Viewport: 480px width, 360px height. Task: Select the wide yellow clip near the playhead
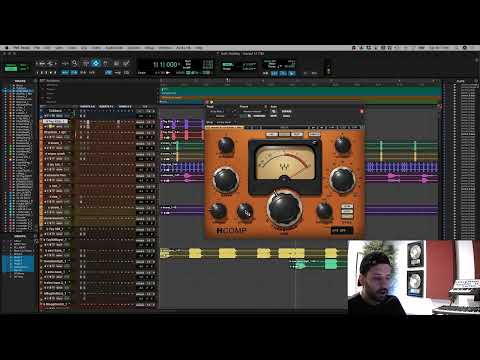291,253
